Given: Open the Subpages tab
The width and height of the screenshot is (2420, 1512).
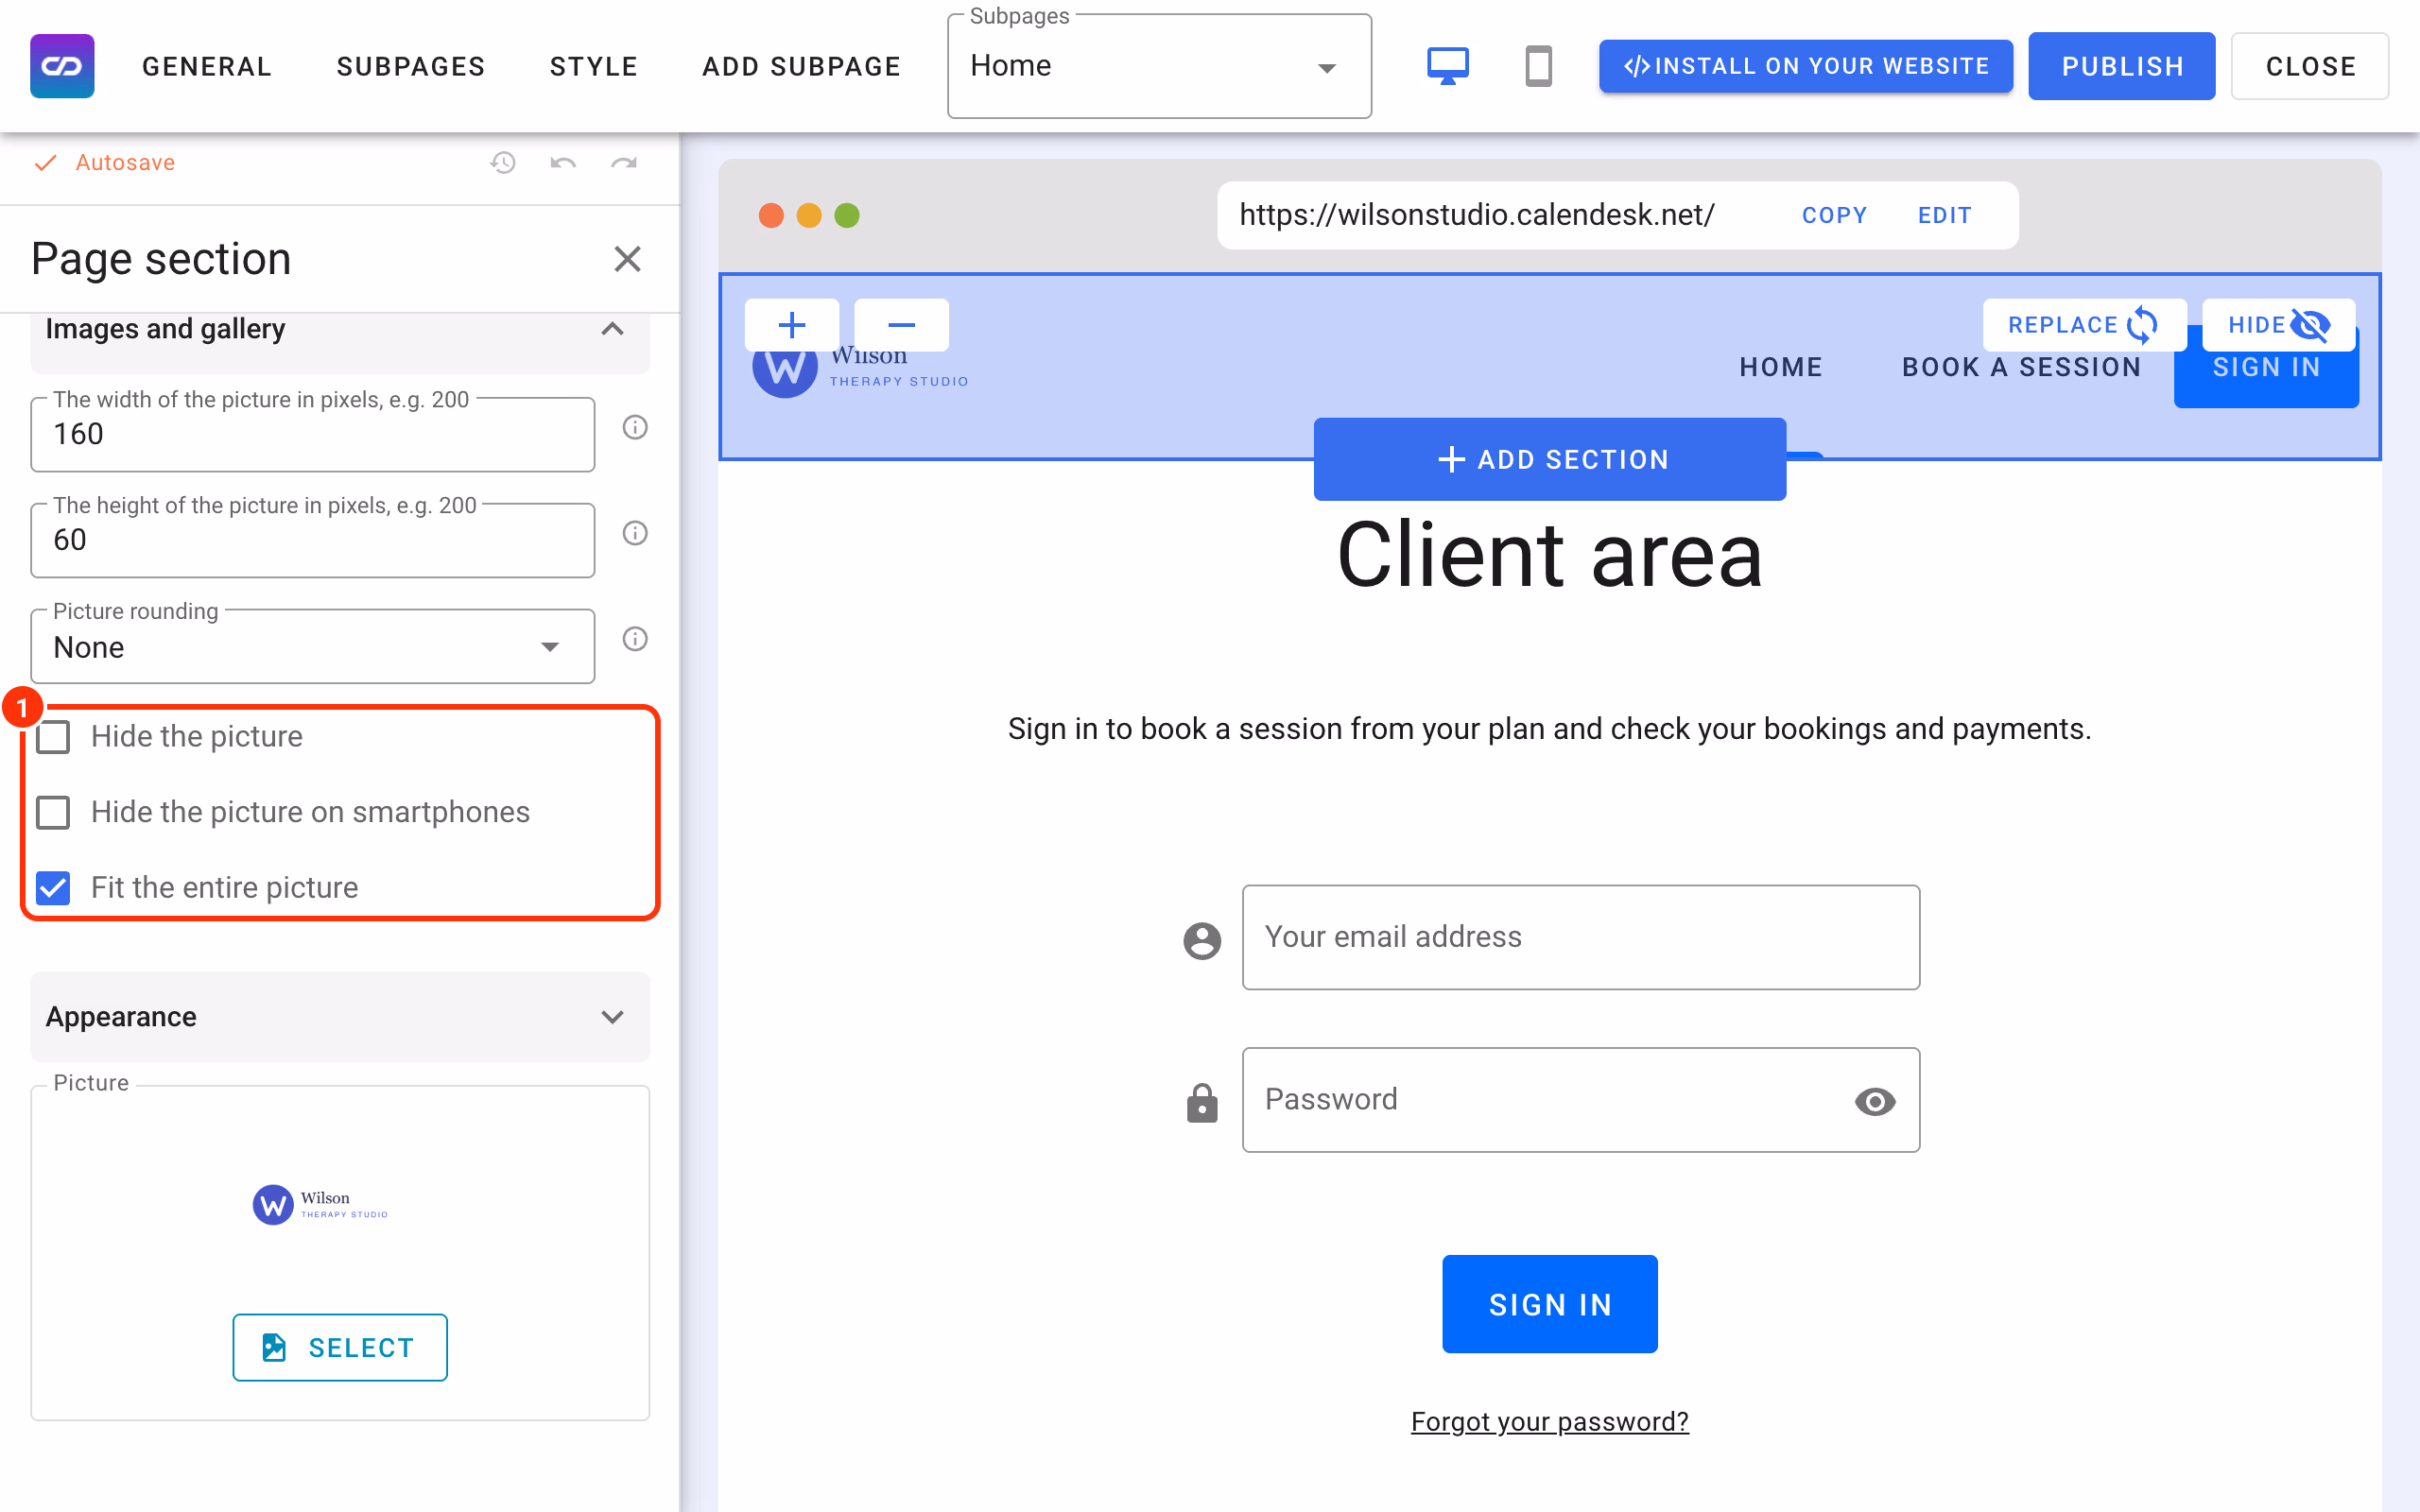Looking at the screenshot, I should coord(411,66).
